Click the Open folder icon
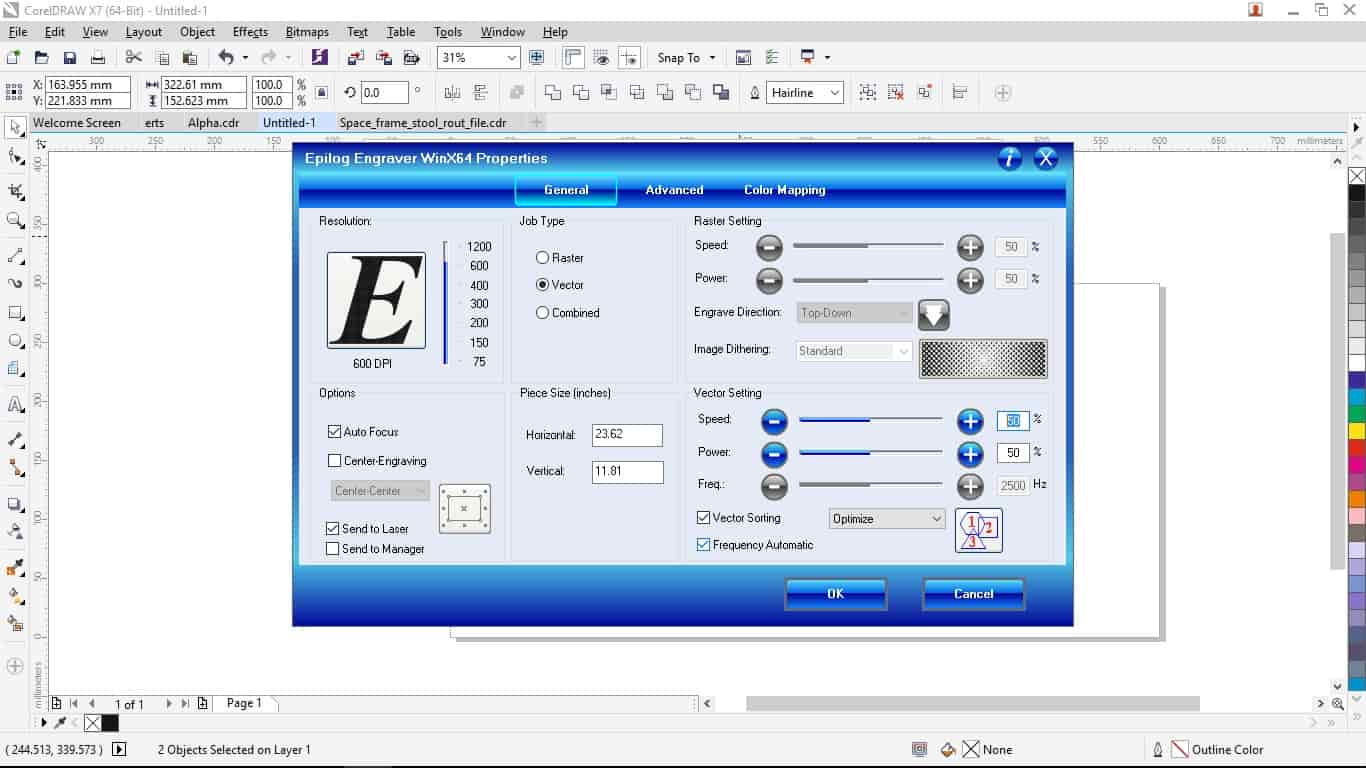This screenshot has height=768, width=1366. tap(41, 58)
